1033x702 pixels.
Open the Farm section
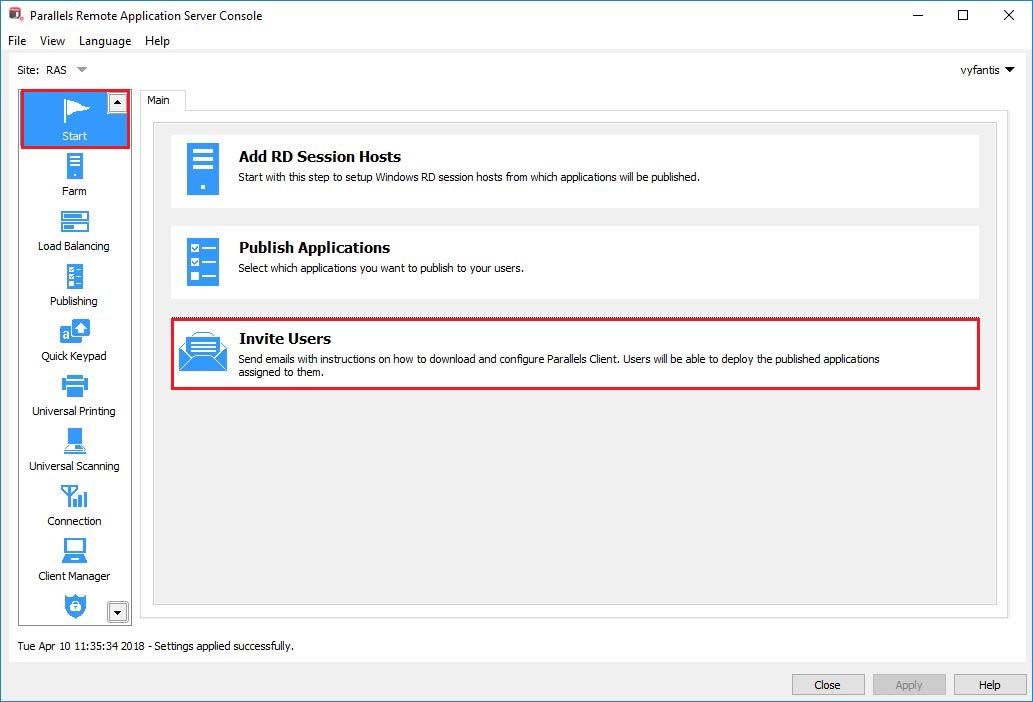pos(74,173)
